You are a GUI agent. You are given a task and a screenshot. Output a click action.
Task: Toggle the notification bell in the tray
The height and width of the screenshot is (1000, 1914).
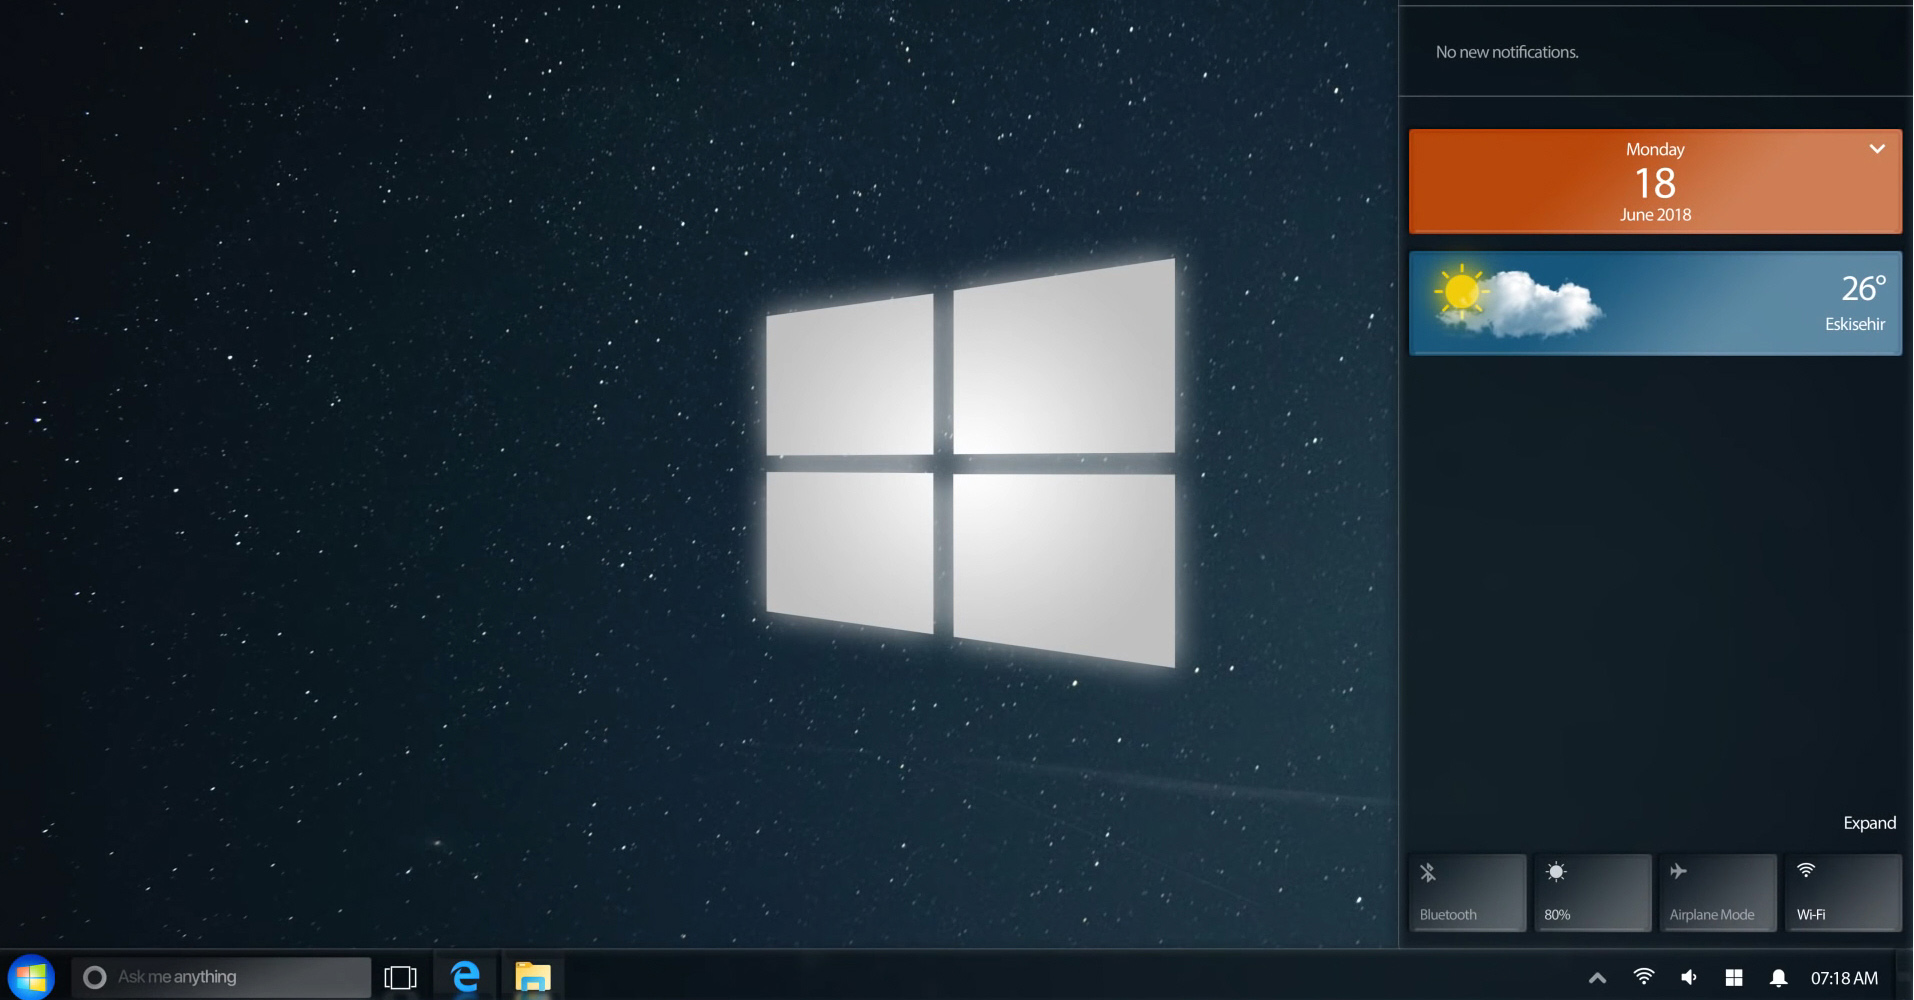(x=1779, y=978)
